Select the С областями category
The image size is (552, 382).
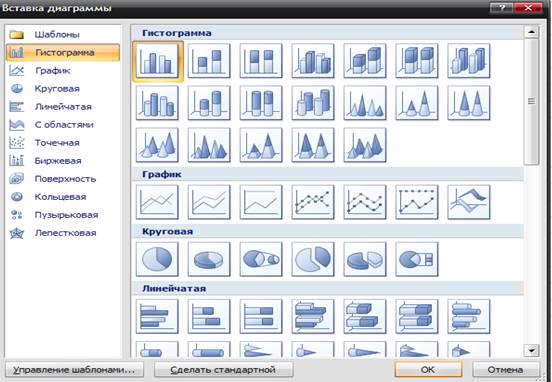click(63, 125)
